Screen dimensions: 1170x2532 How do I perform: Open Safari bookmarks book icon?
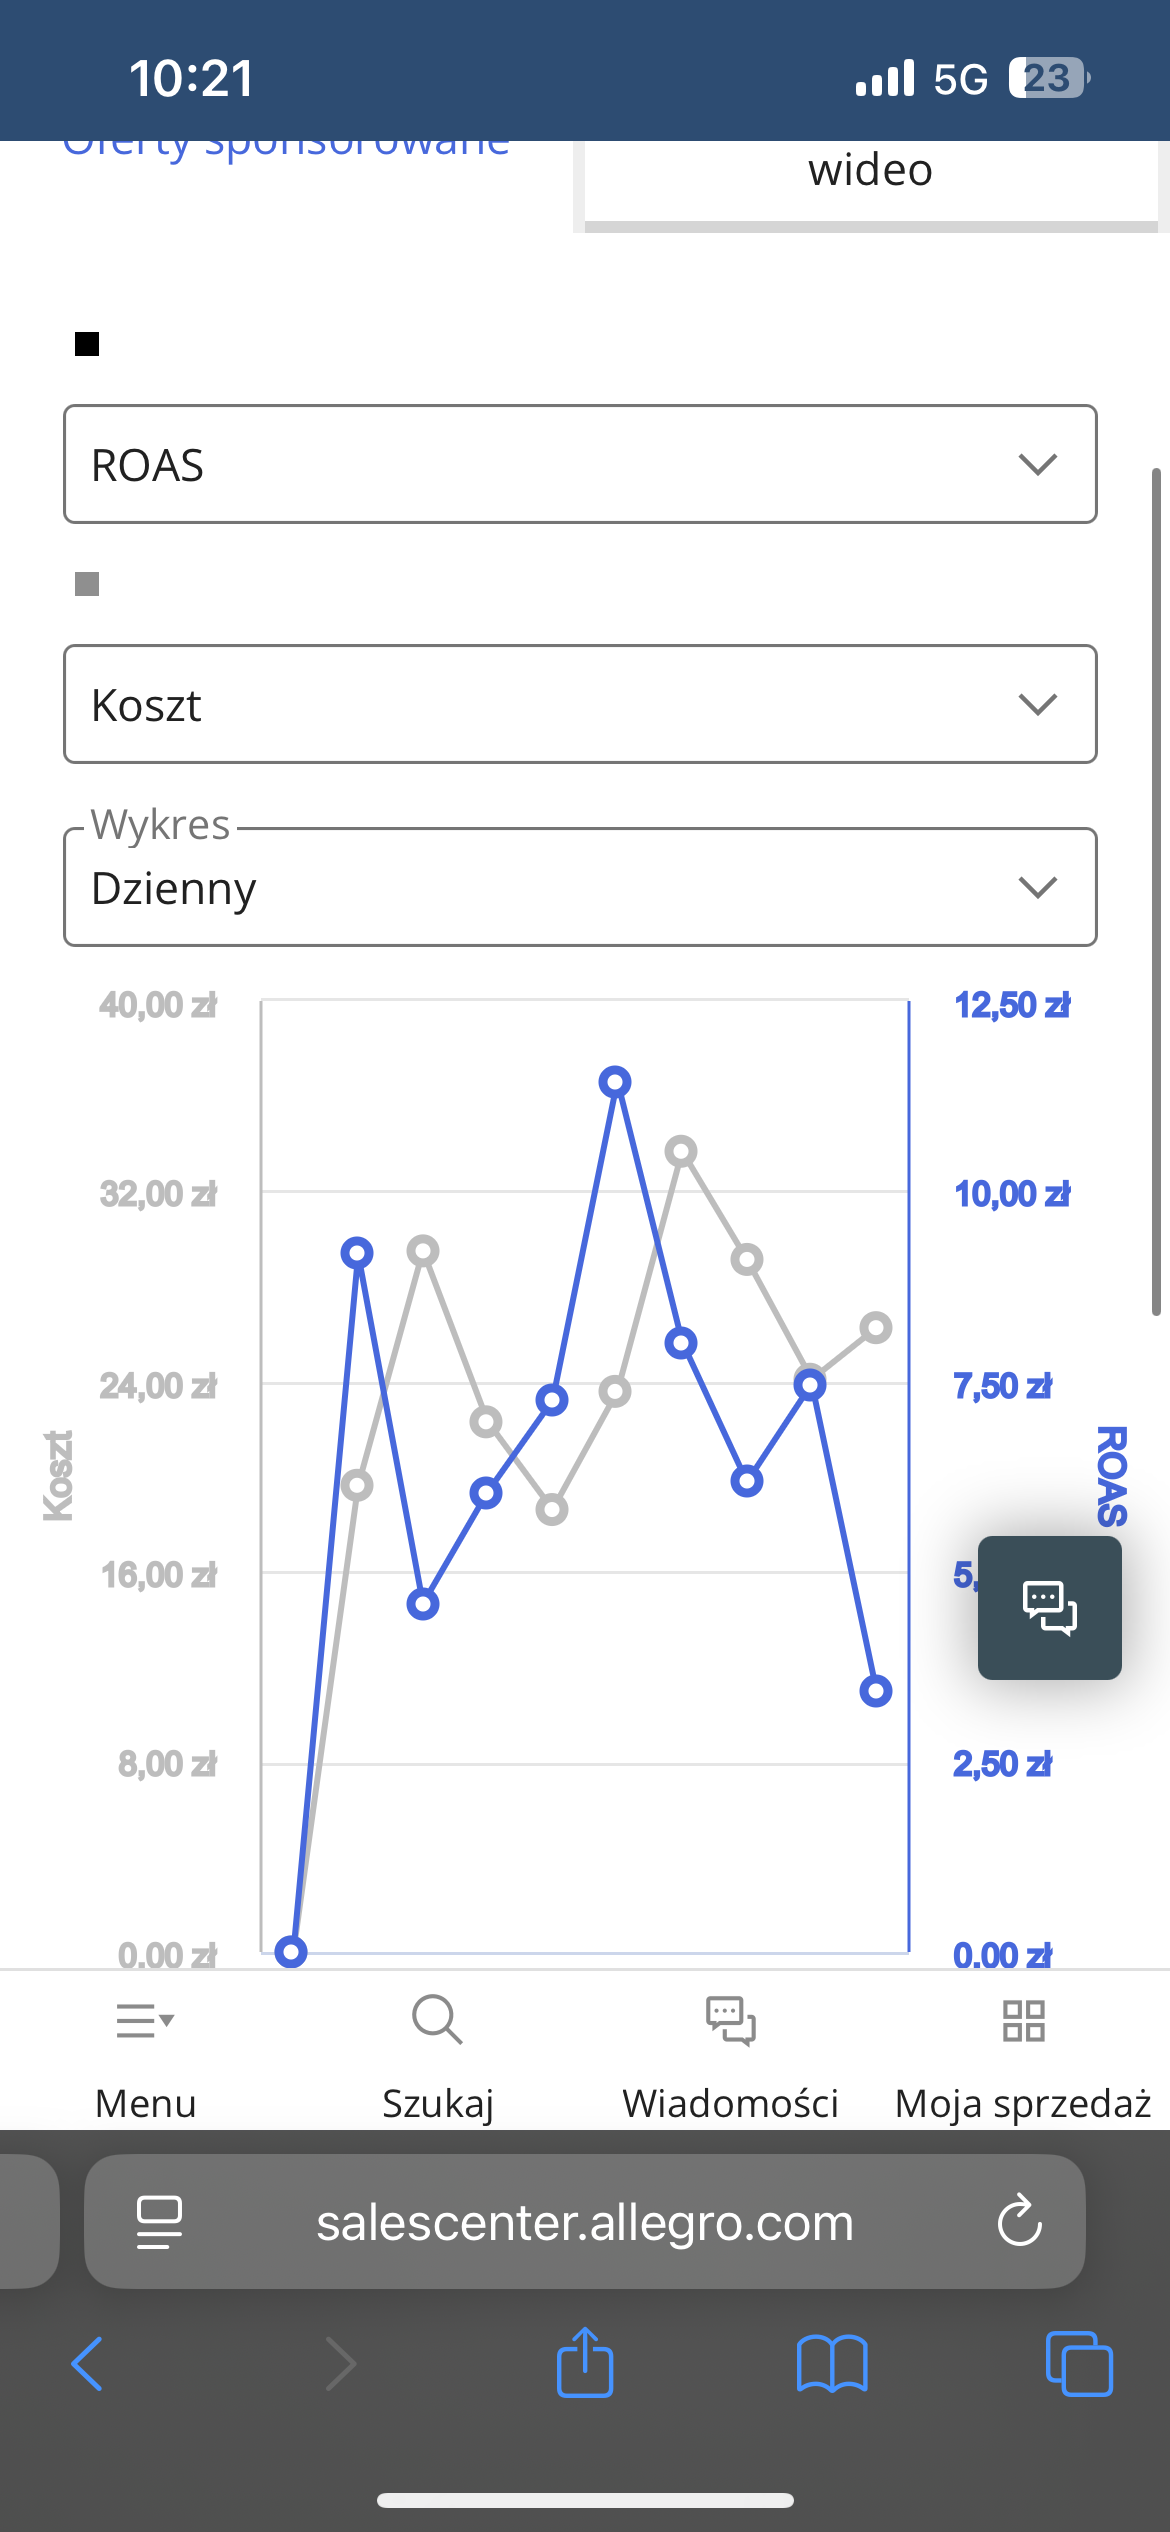point(832,2364)
